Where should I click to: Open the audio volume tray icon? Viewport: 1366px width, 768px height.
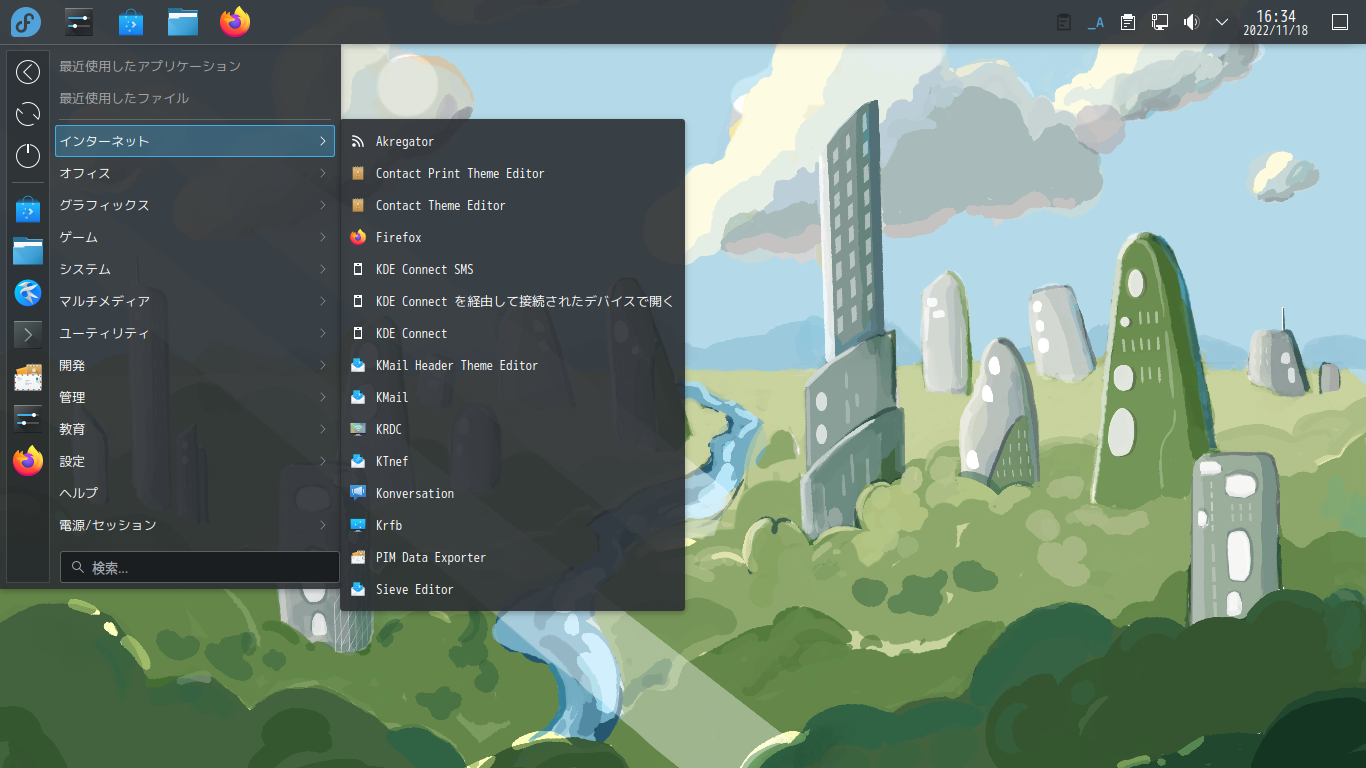[1191, 22]
